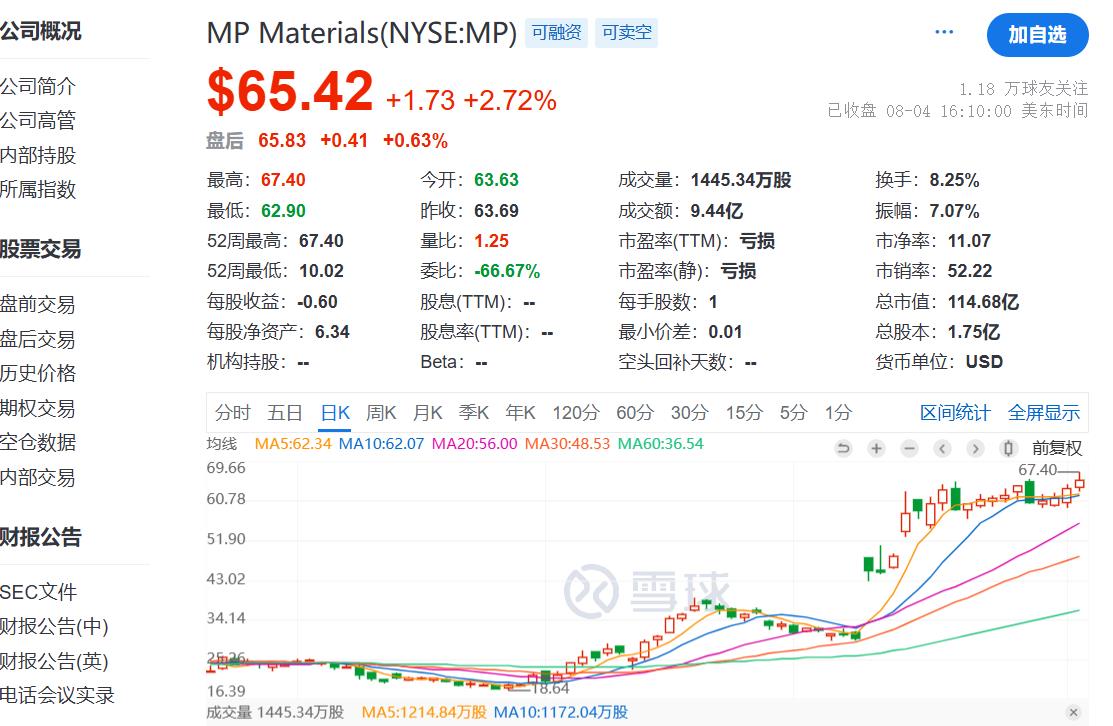Image resolution: width=1113 pixels, height=726 pixels.
Task: Switch to the 分时 chart tab
Action: (x=233, y=412)
